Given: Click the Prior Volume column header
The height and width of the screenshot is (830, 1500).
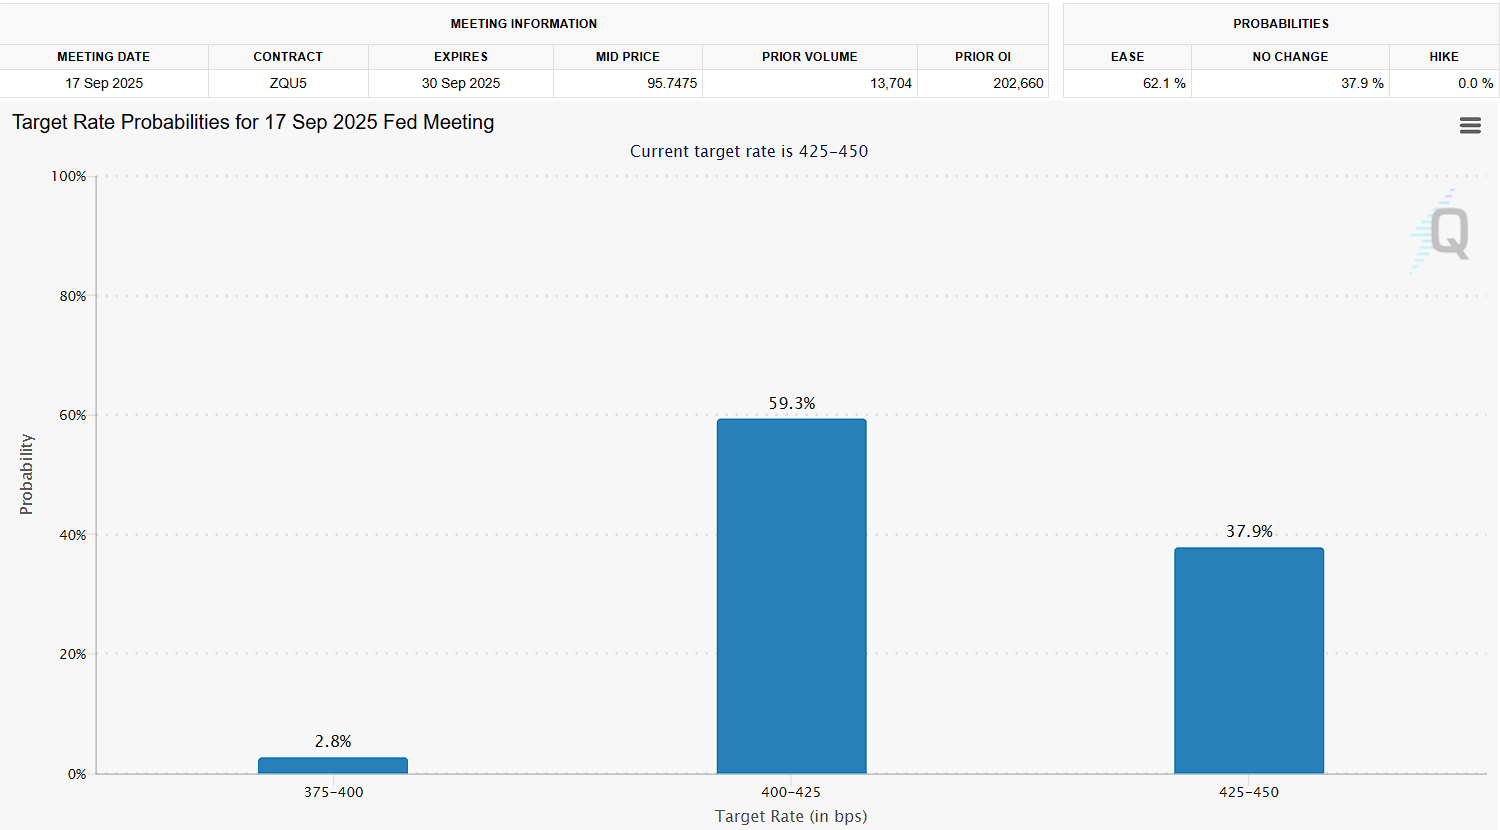Looking at the screenshot, I should 809,57.
